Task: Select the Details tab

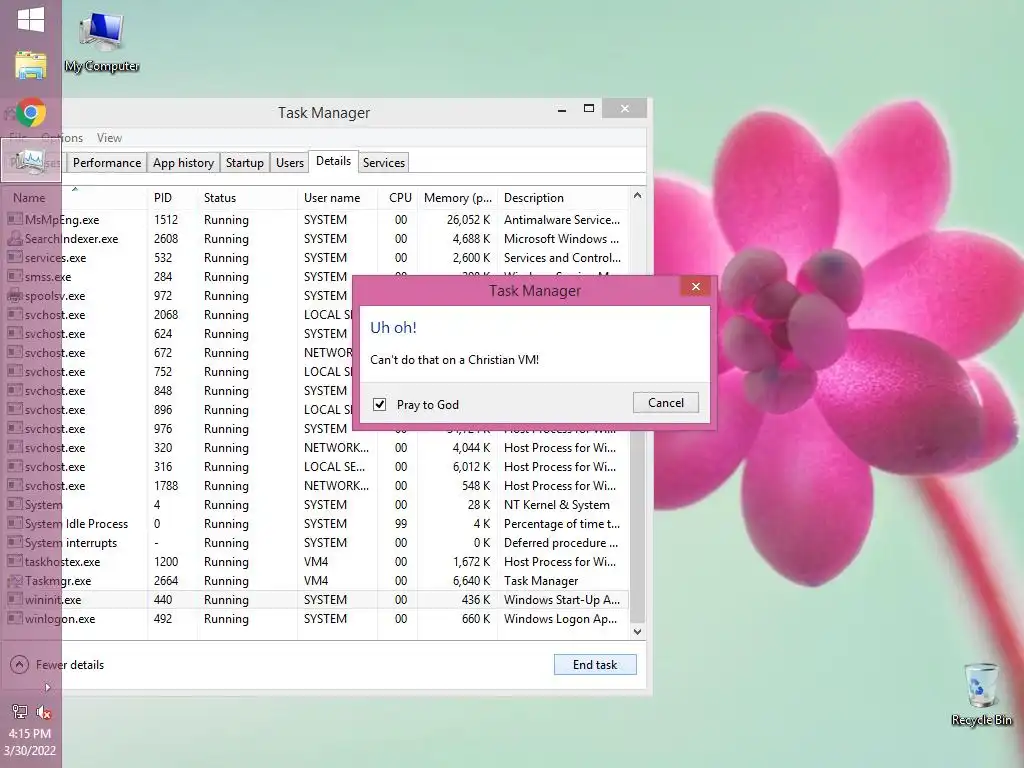Action: (333, 161)
